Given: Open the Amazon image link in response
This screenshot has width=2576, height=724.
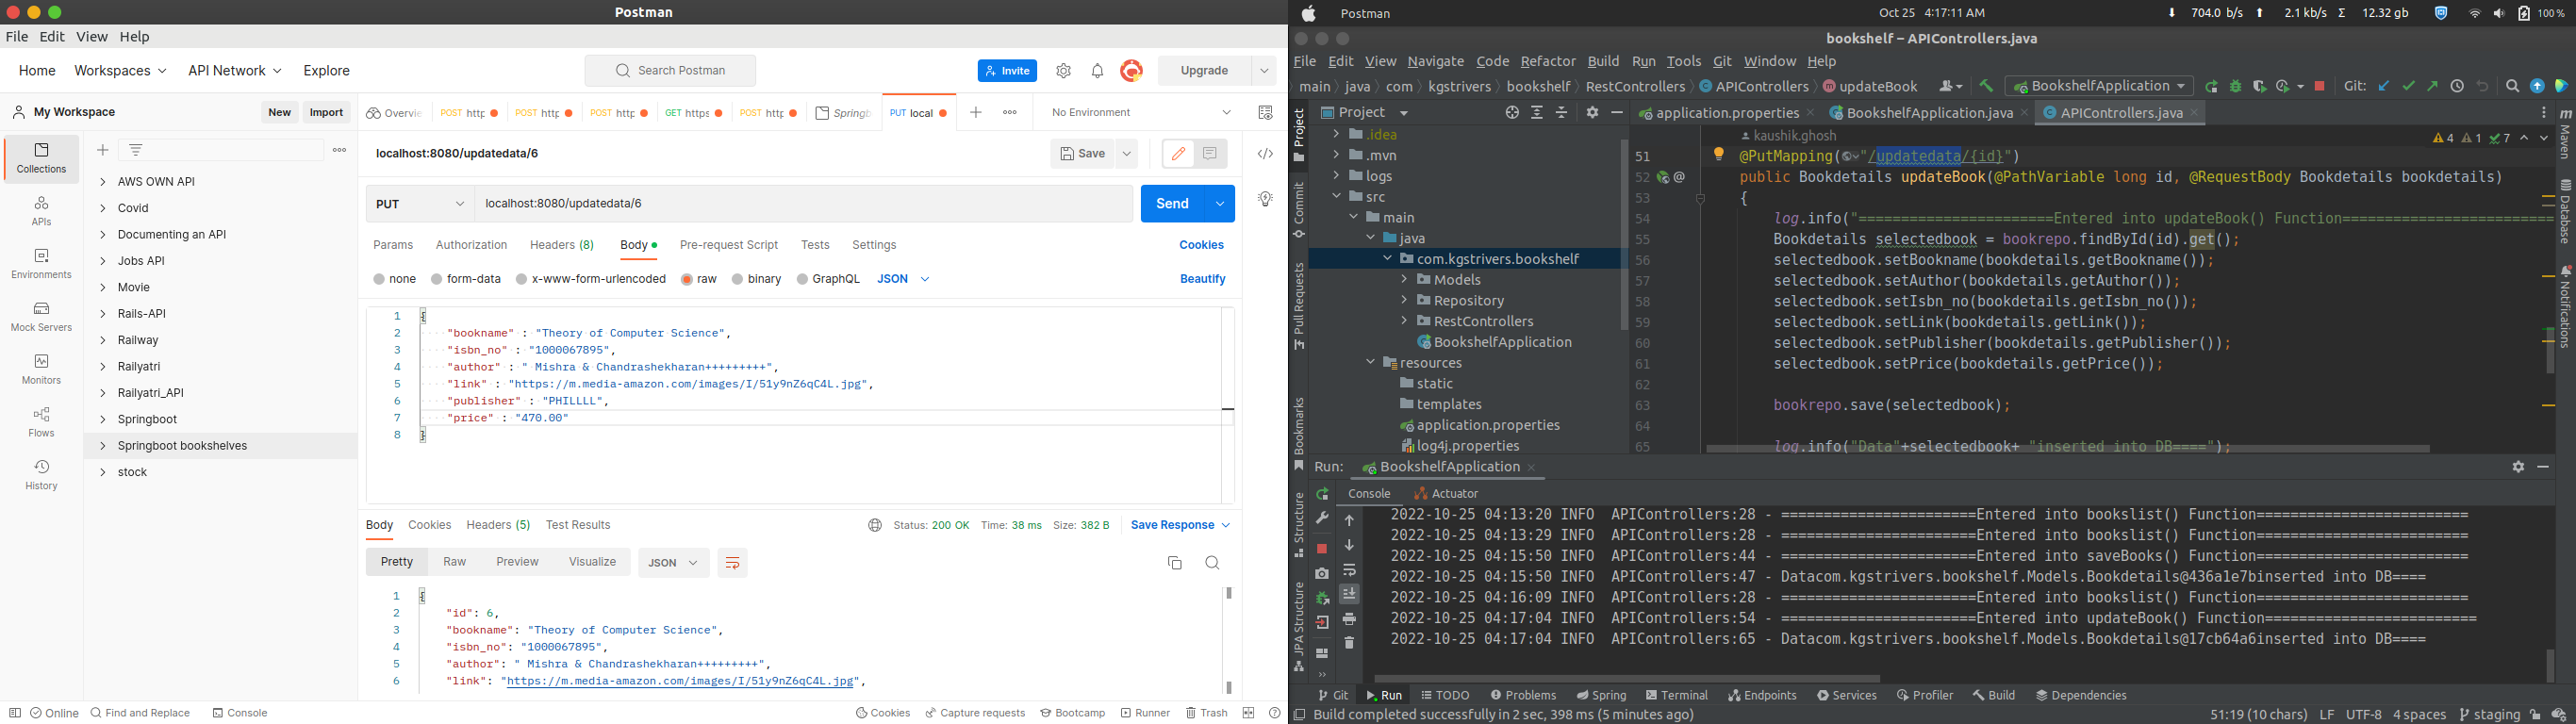Looking at the screenshot, I should (680, 681).
